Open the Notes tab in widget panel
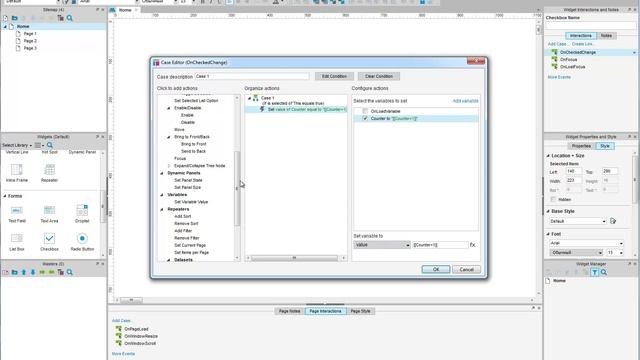This screenshot has height=360, width=640. (606, 36)
